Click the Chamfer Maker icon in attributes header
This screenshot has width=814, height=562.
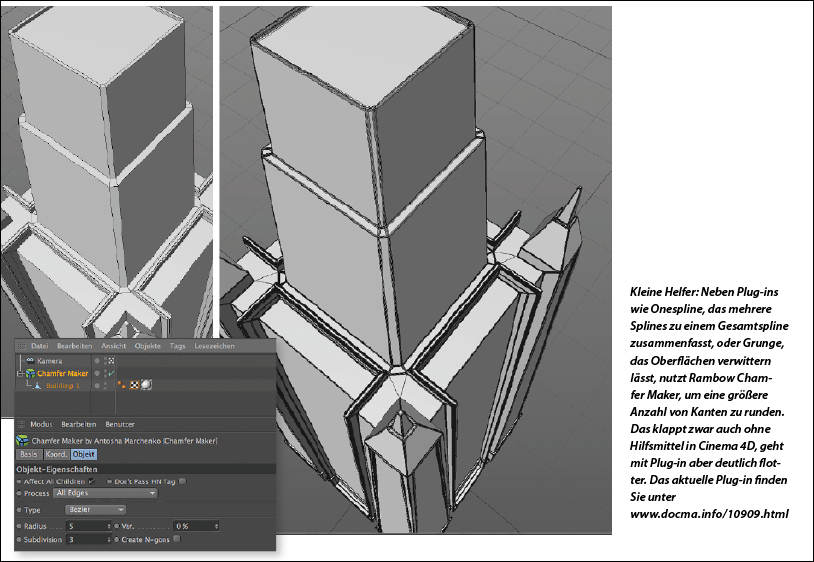click(x=22, y=440)
